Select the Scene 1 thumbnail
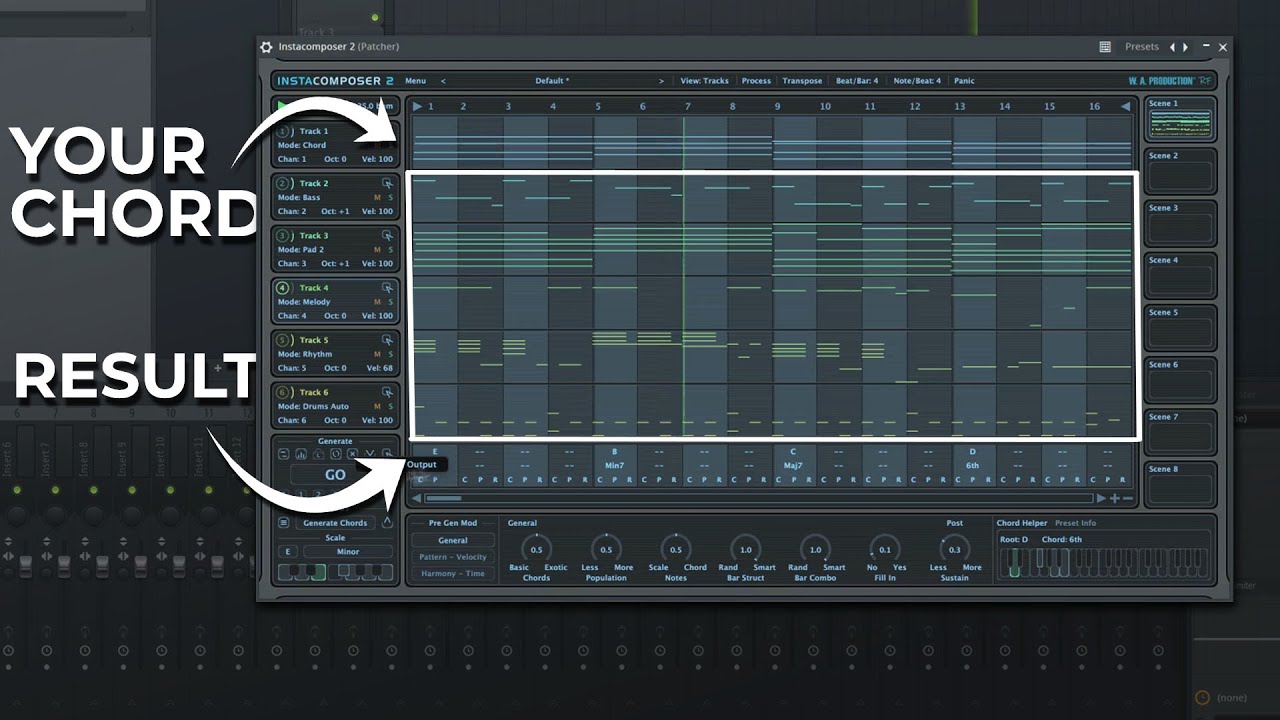 pyautogui.click(x=1180, y=120)
